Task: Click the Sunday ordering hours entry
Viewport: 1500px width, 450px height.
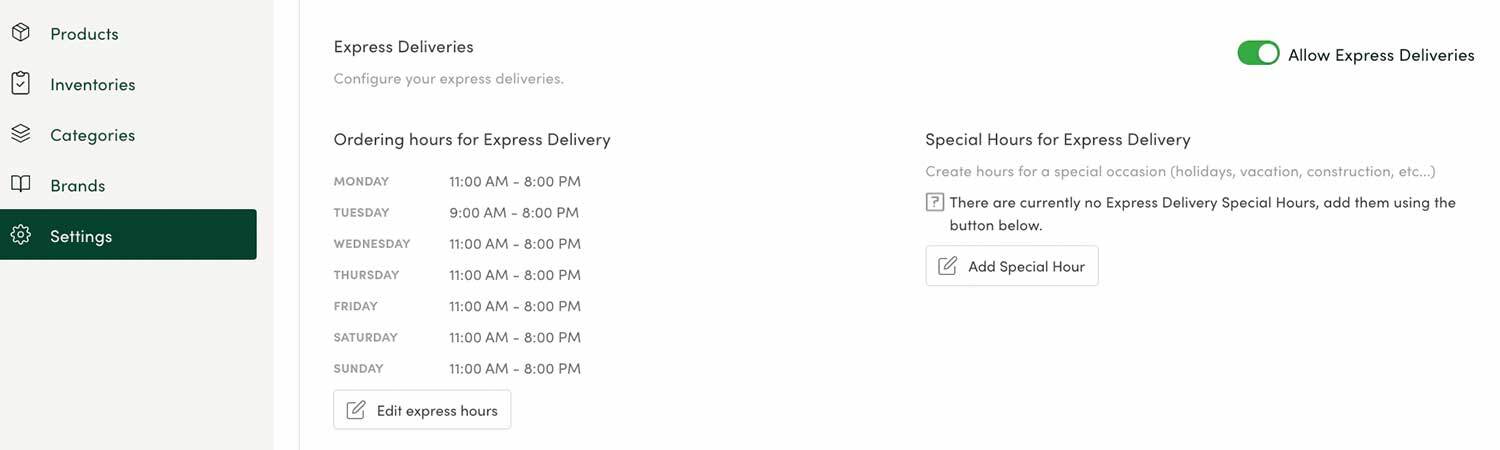Action: coord(457,368)
